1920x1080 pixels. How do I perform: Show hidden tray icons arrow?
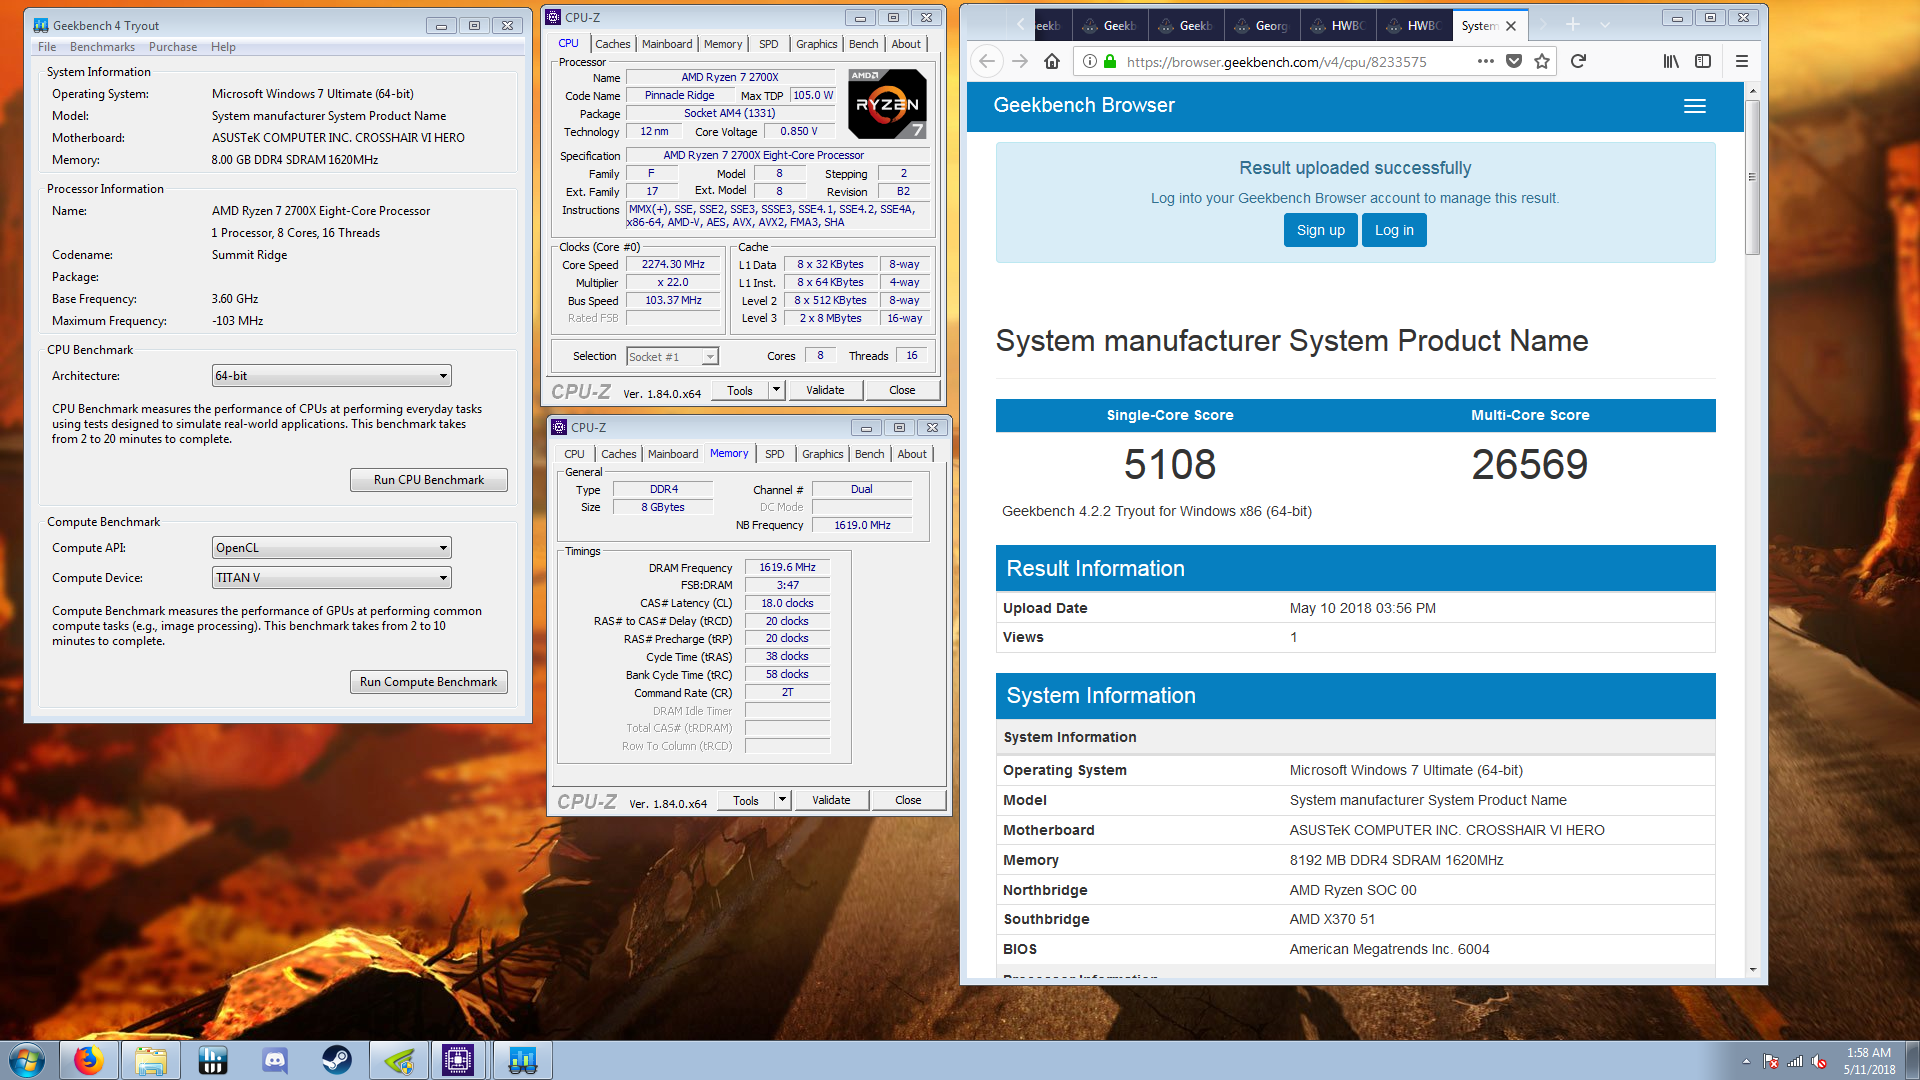(1746, 1061)
